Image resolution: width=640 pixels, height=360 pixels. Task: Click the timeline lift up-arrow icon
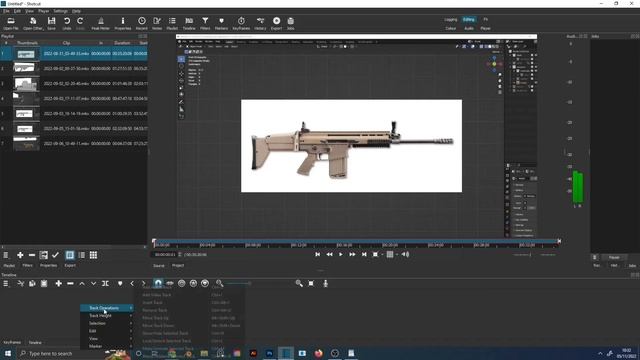(x=82, y=283)
